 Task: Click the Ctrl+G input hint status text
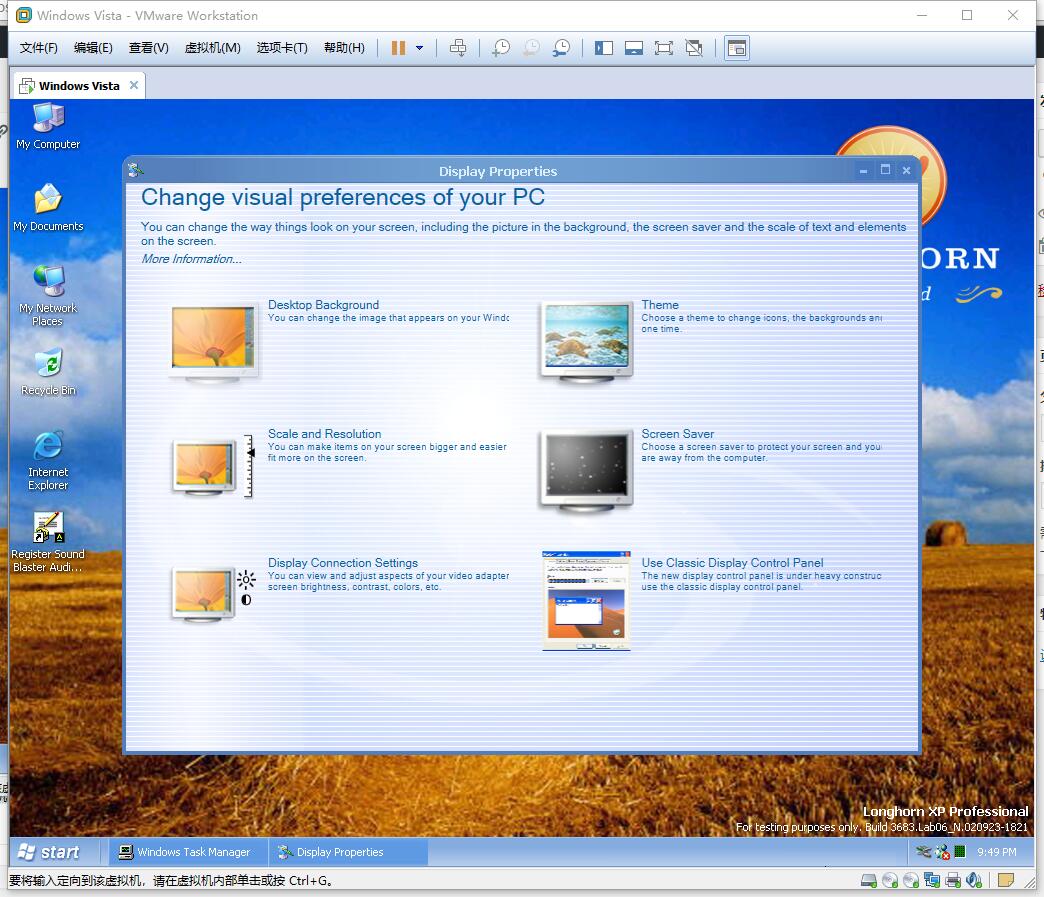tap(170, 880)
